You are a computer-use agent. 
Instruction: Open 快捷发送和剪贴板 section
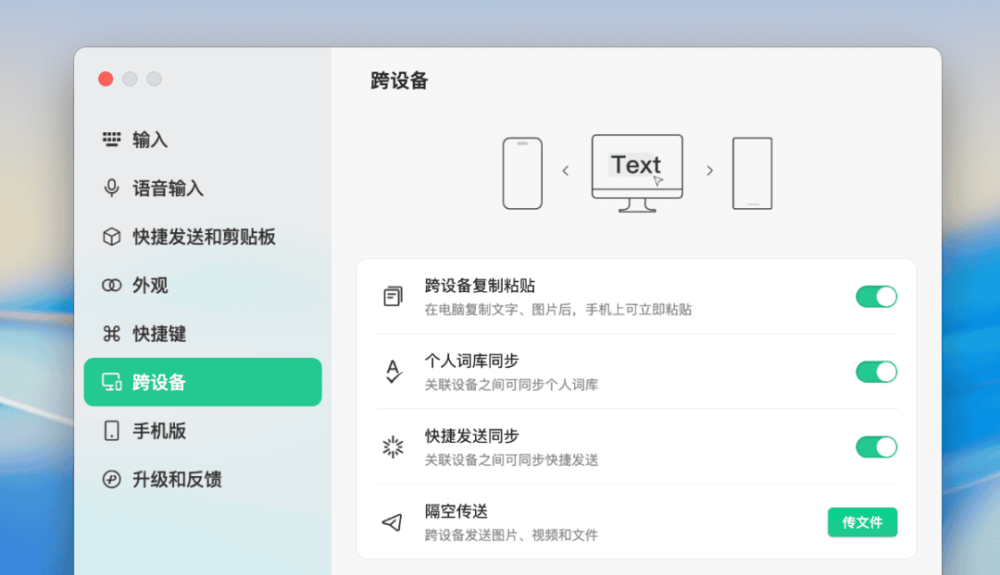tap(203, 237)
